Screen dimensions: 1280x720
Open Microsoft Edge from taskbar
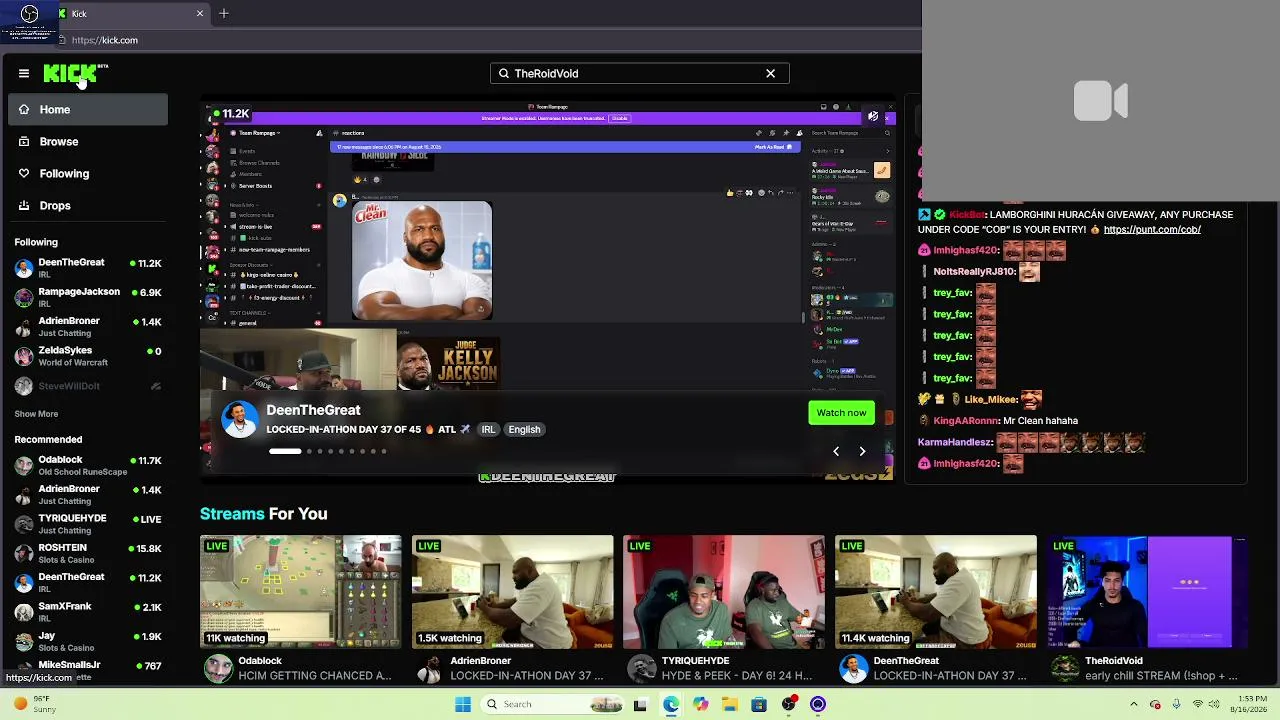670,704
